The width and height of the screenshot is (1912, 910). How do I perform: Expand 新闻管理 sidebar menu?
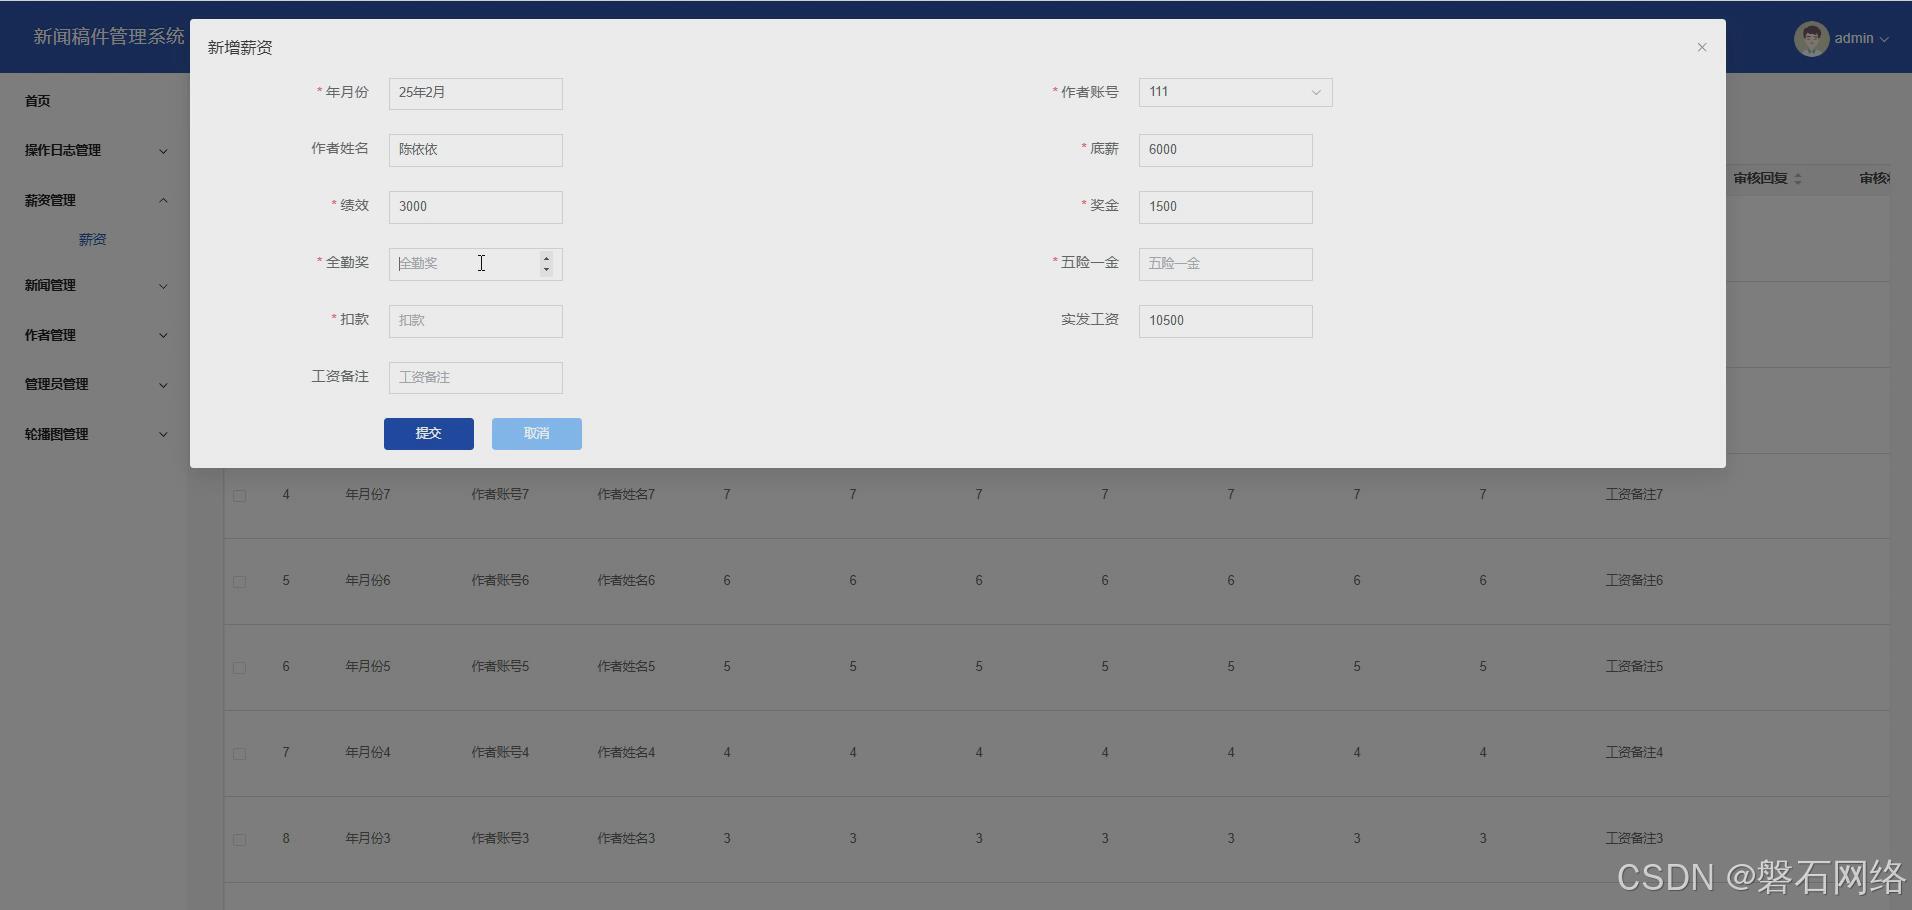click(95, 286)
